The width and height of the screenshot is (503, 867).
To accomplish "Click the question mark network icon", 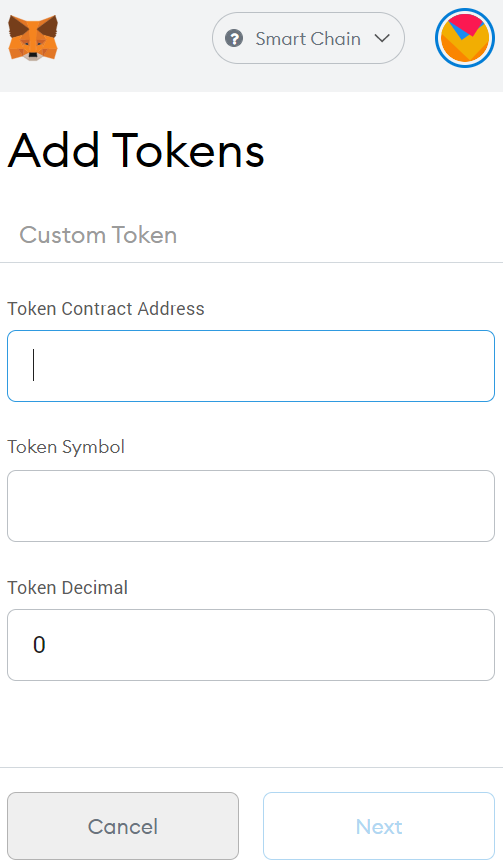I will (x=234, y=39).
